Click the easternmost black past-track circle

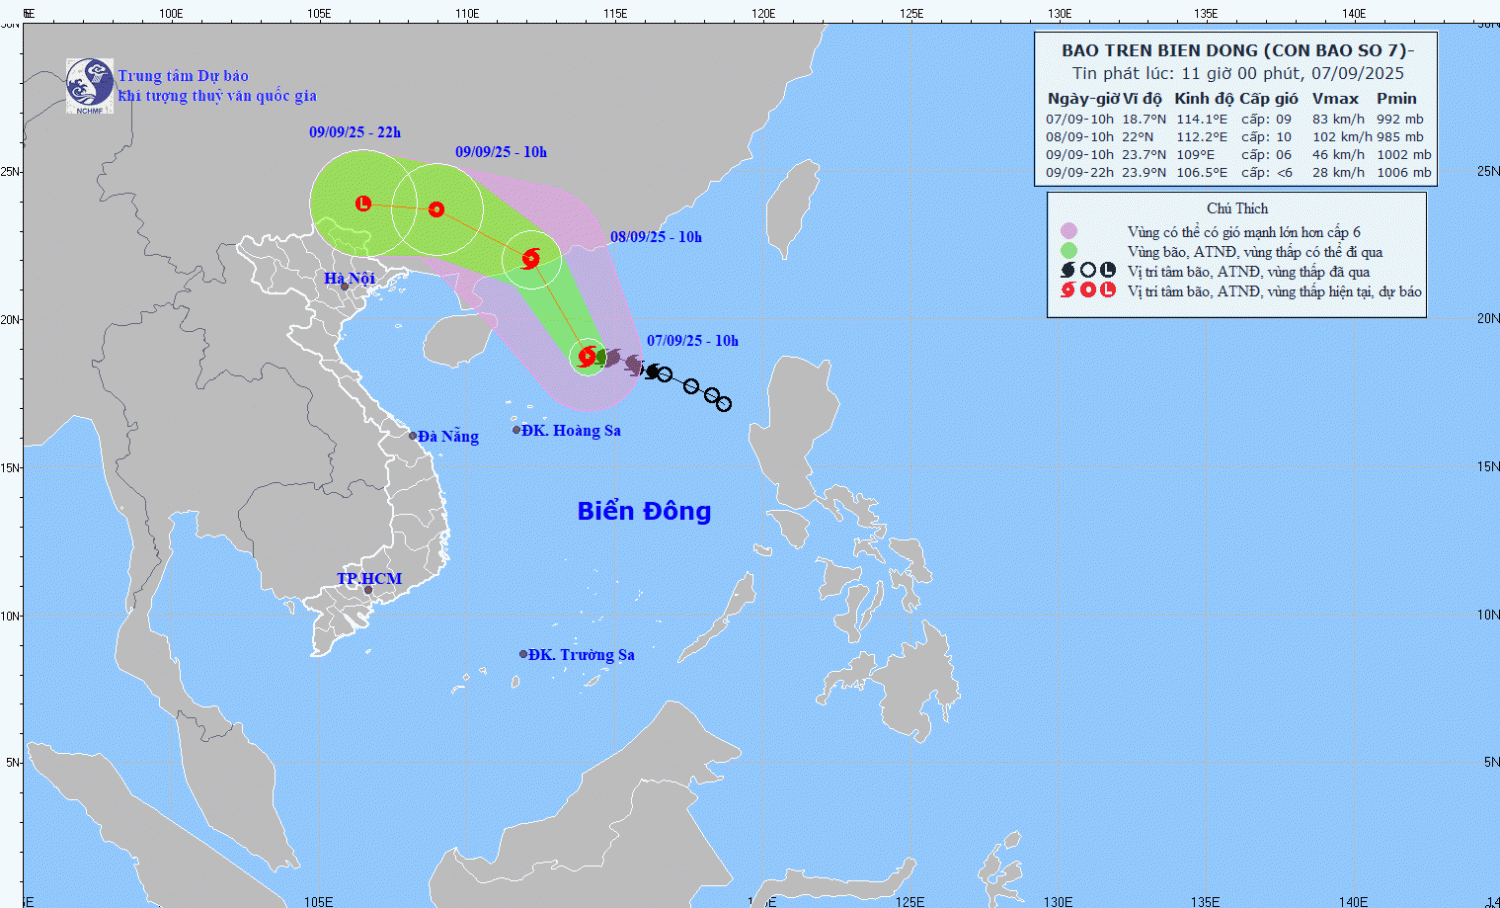(x=724, y=404)
